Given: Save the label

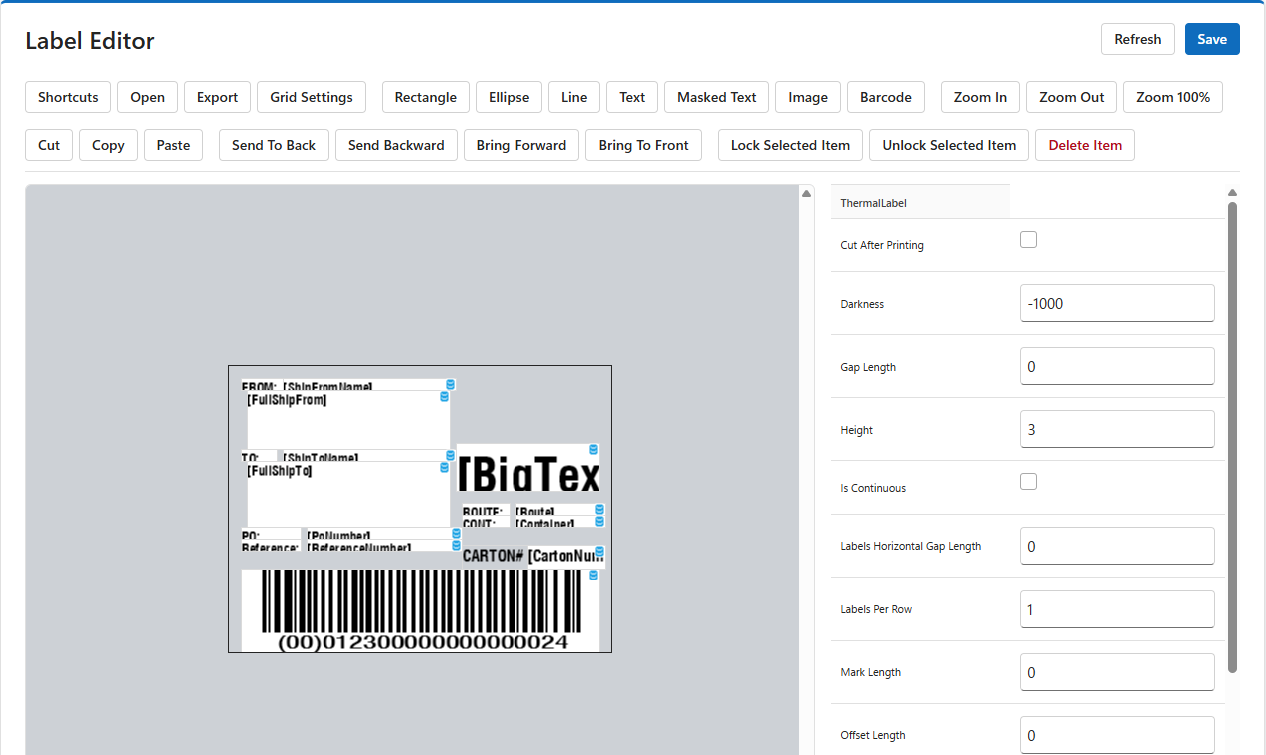Looking at the screenshot, I should point(1212,39).
